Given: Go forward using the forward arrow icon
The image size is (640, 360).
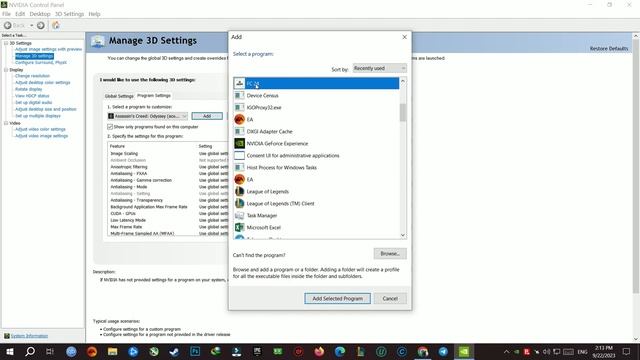Looking at the screenshot, I should 40,25.
